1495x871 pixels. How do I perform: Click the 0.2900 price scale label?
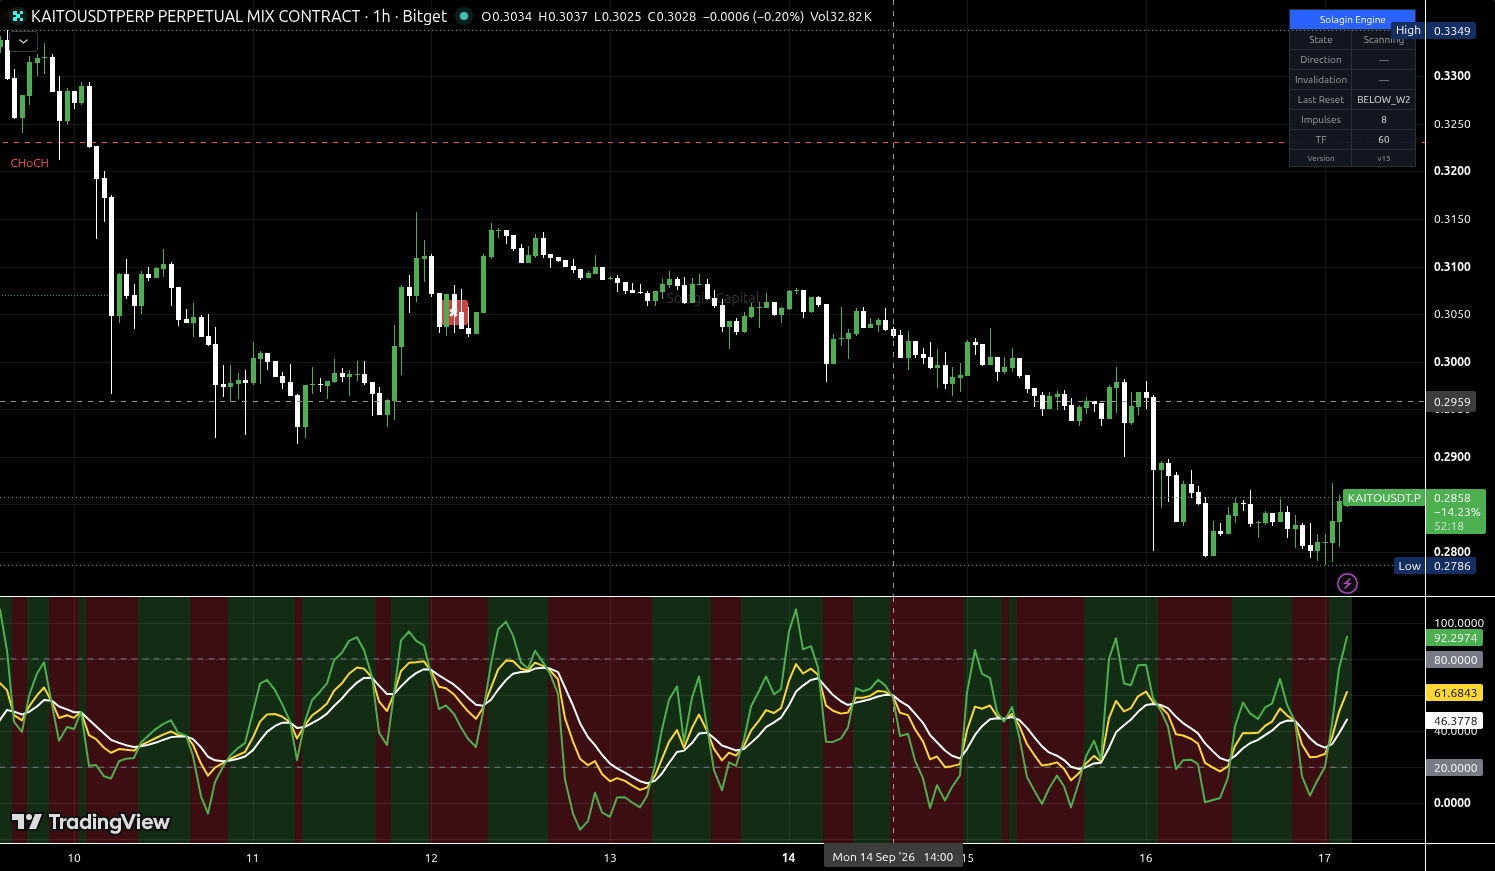point(1452,457)
